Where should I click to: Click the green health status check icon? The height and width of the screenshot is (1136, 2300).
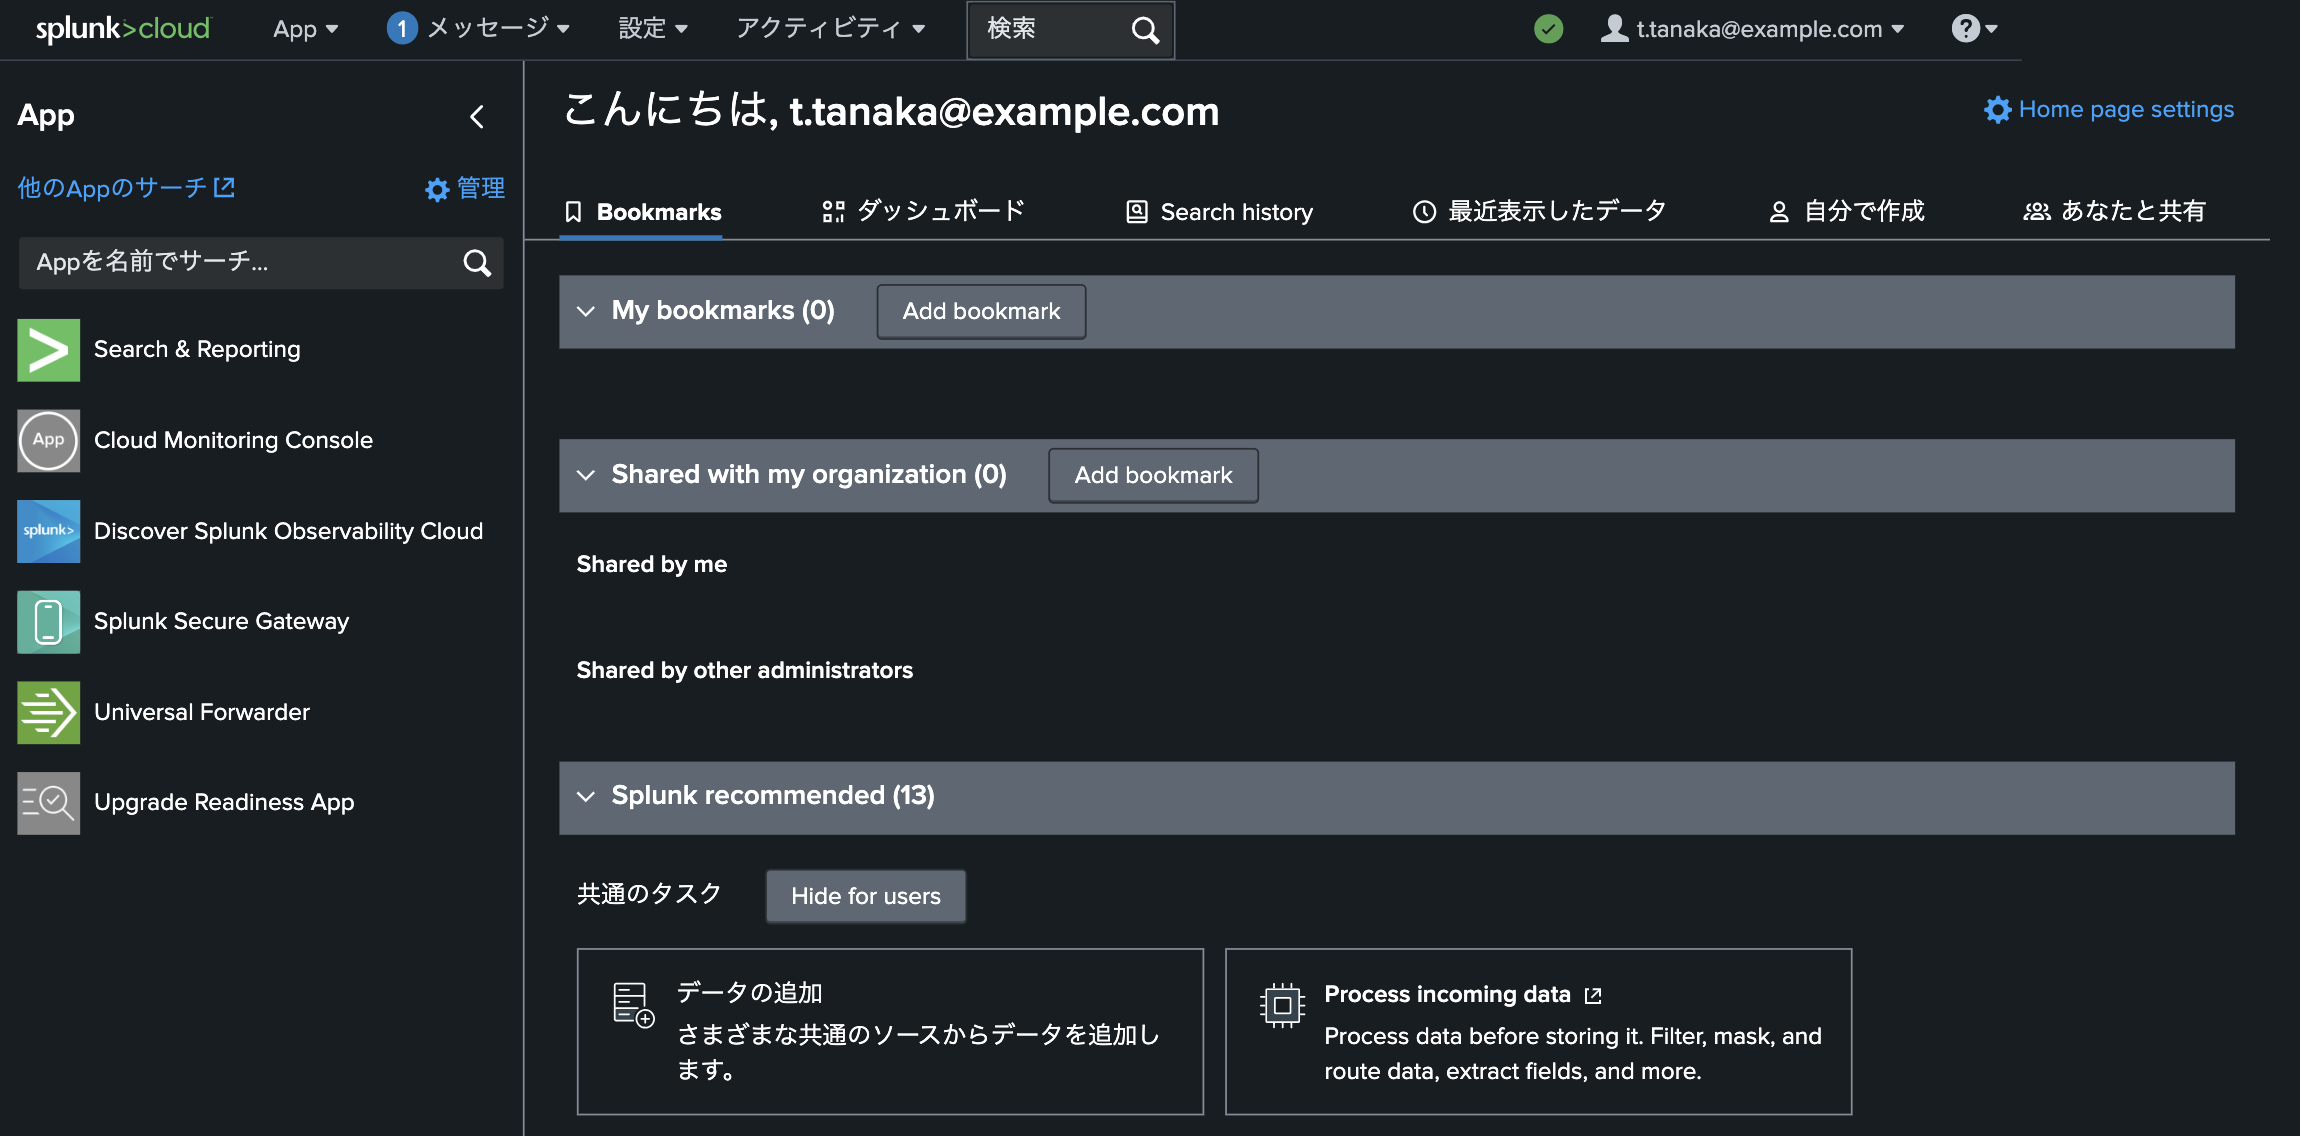coord(1548,29)
